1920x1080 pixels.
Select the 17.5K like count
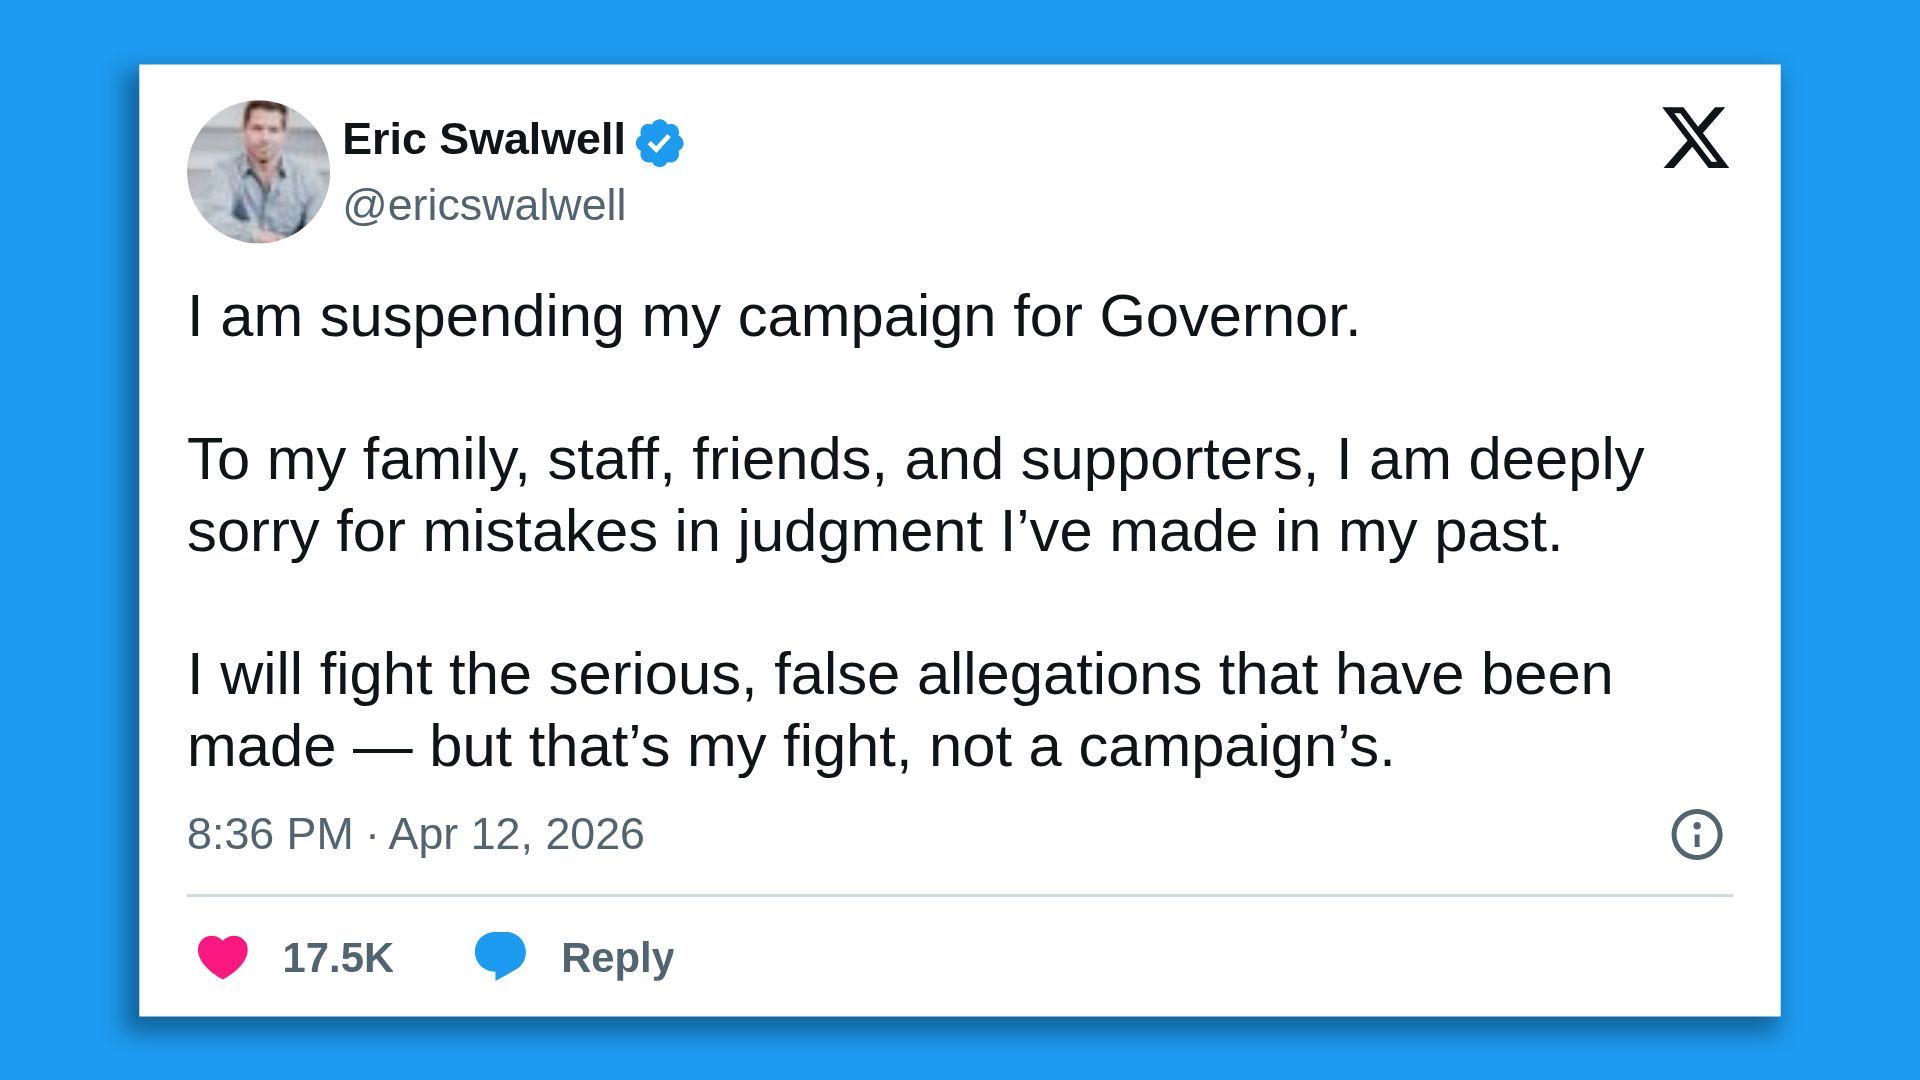(338, 957)
